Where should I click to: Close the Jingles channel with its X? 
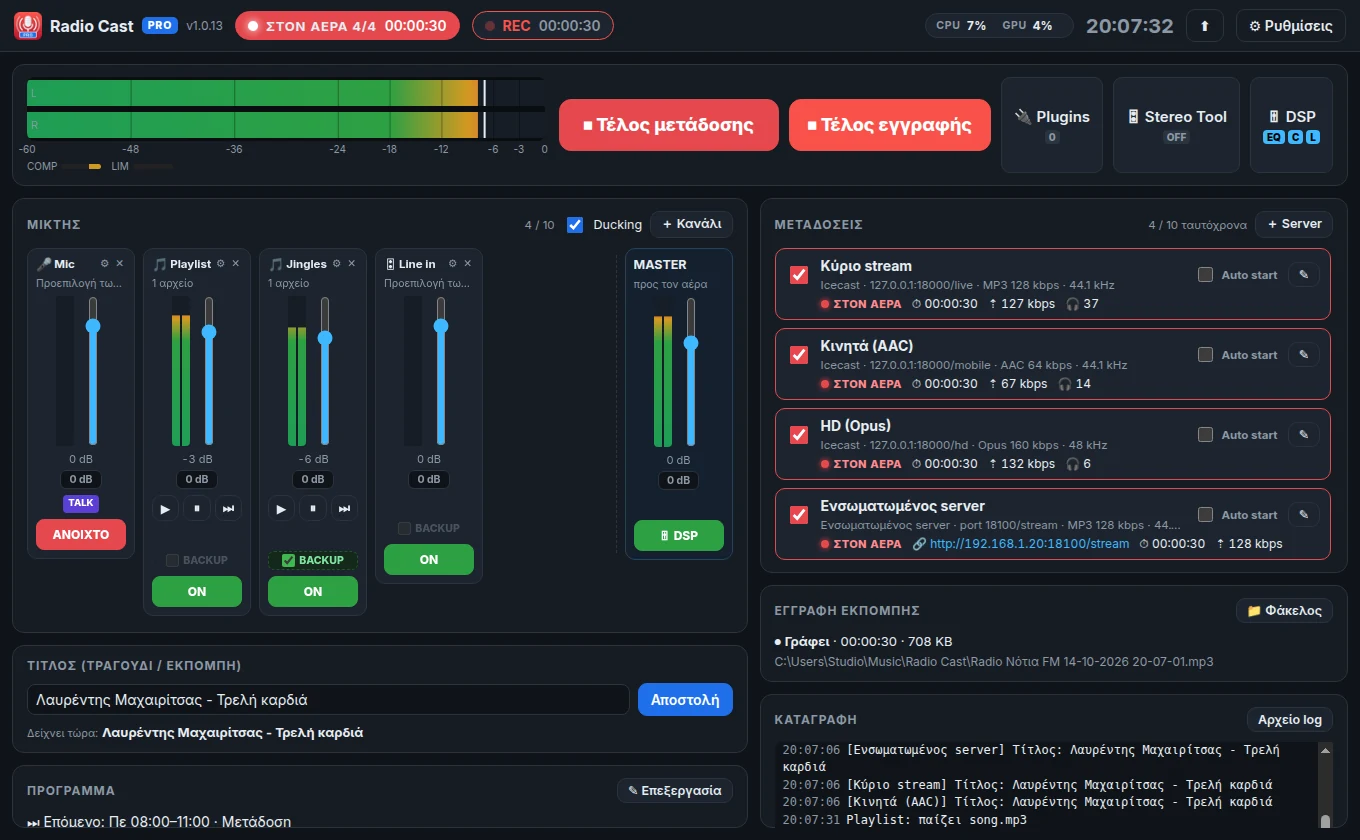[352, 264]
